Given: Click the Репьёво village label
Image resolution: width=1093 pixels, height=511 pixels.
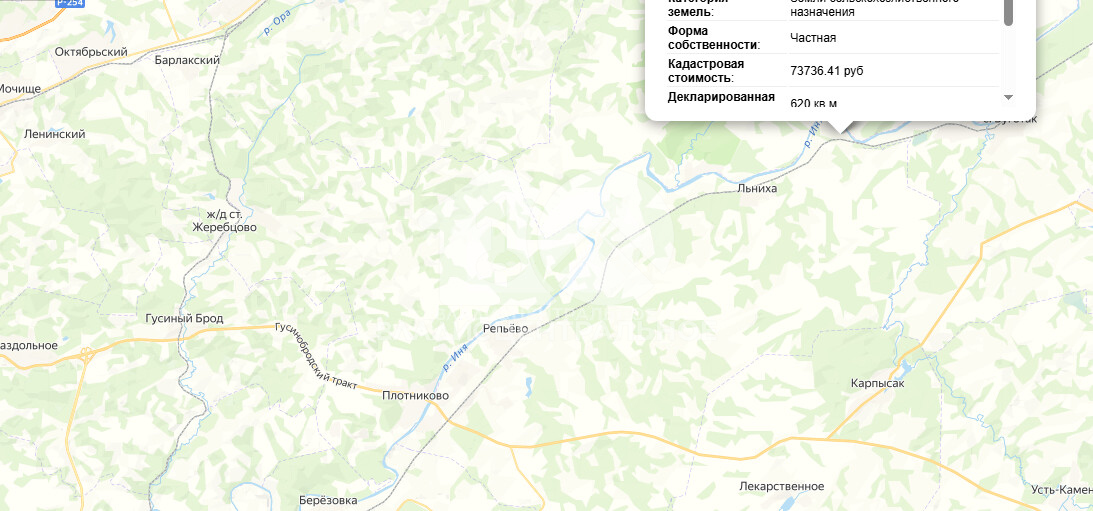Looking at the screenshot, I should point(506,328).
